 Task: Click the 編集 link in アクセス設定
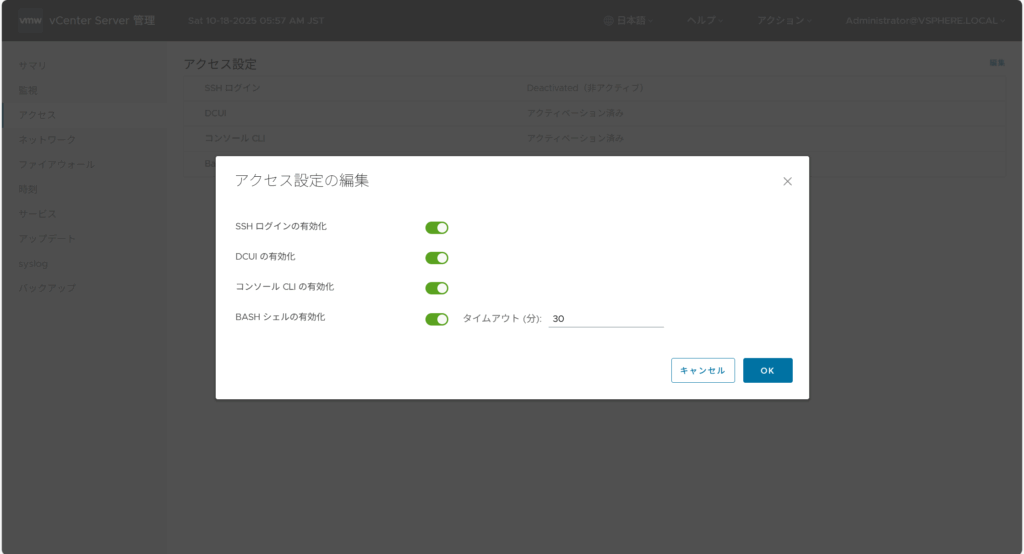[996, 63]
